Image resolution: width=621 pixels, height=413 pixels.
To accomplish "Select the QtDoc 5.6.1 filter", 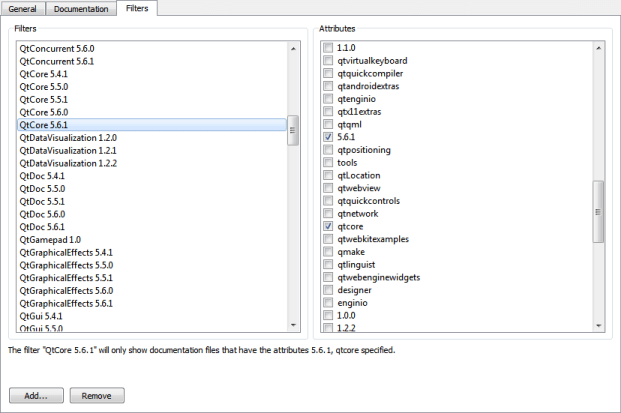I will [x=152, y=227].
